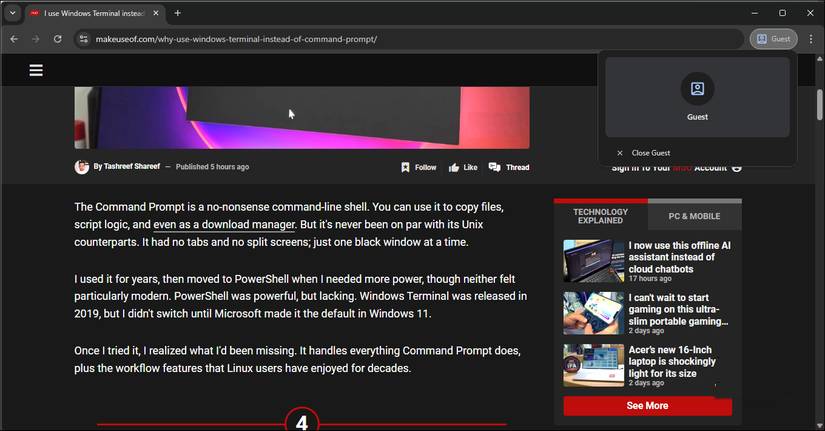Screen dimensions: 825x431
Task: Open offline AI assistant article title
Action: (679, 257)
